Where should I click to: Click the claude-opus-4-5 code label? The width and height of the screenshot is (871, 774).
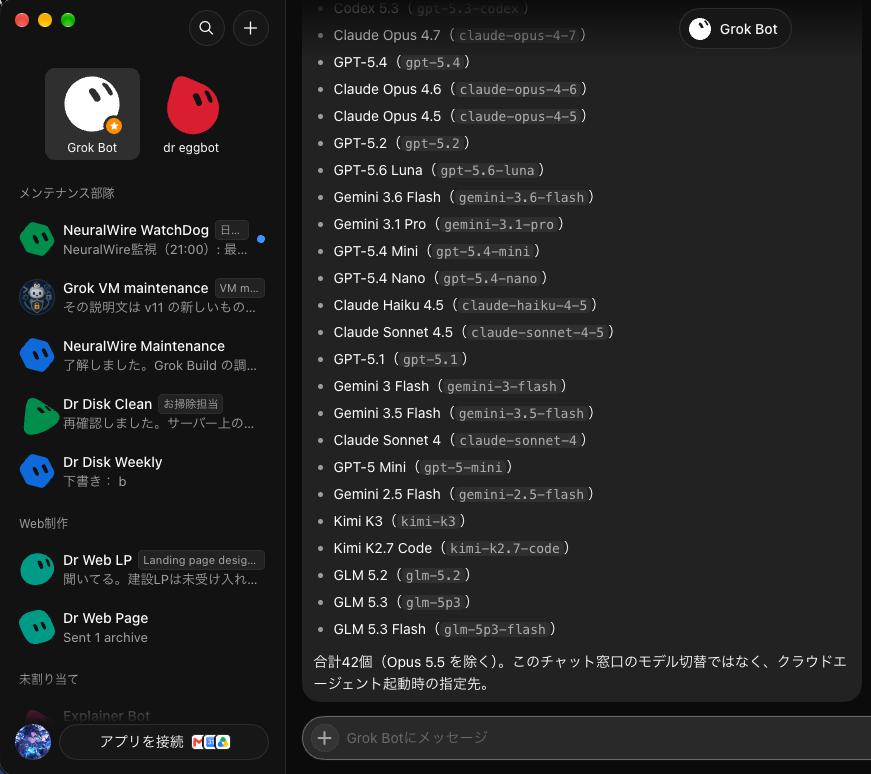click(518, 117)
